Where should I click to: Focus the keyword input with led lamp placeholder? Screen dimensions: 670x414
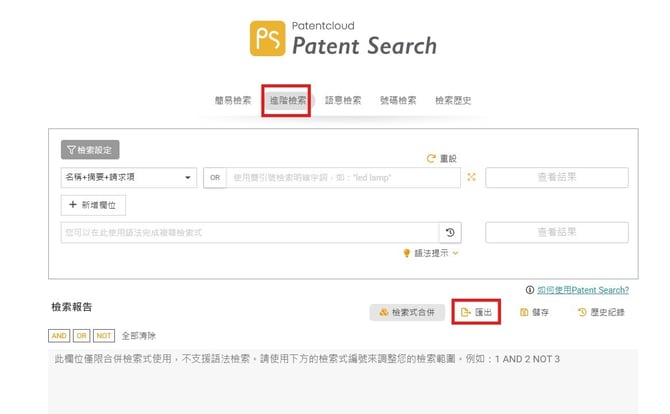click(x=344, y=178)
